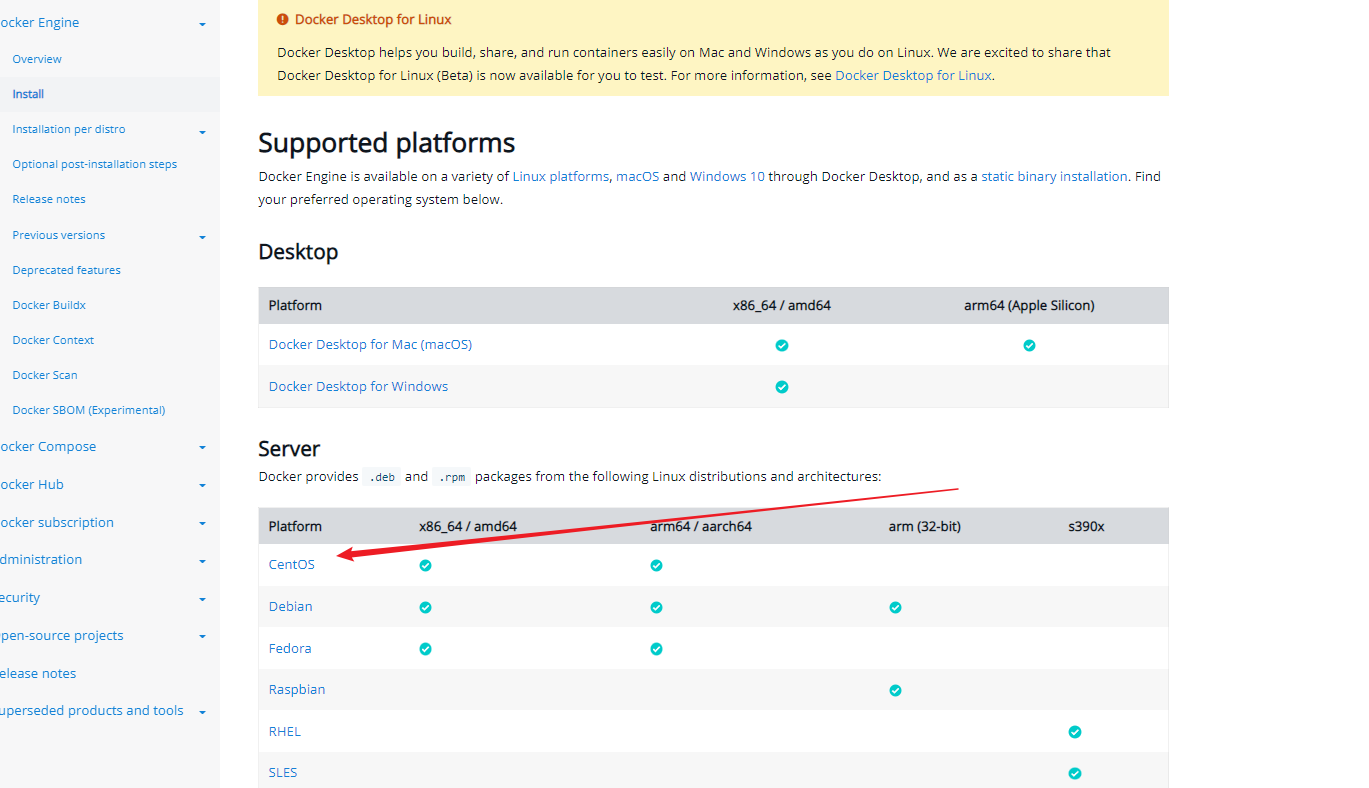Click the .rpm inline code label
1369x788 pixels.
pyautogui.click(x=451, y=477)
